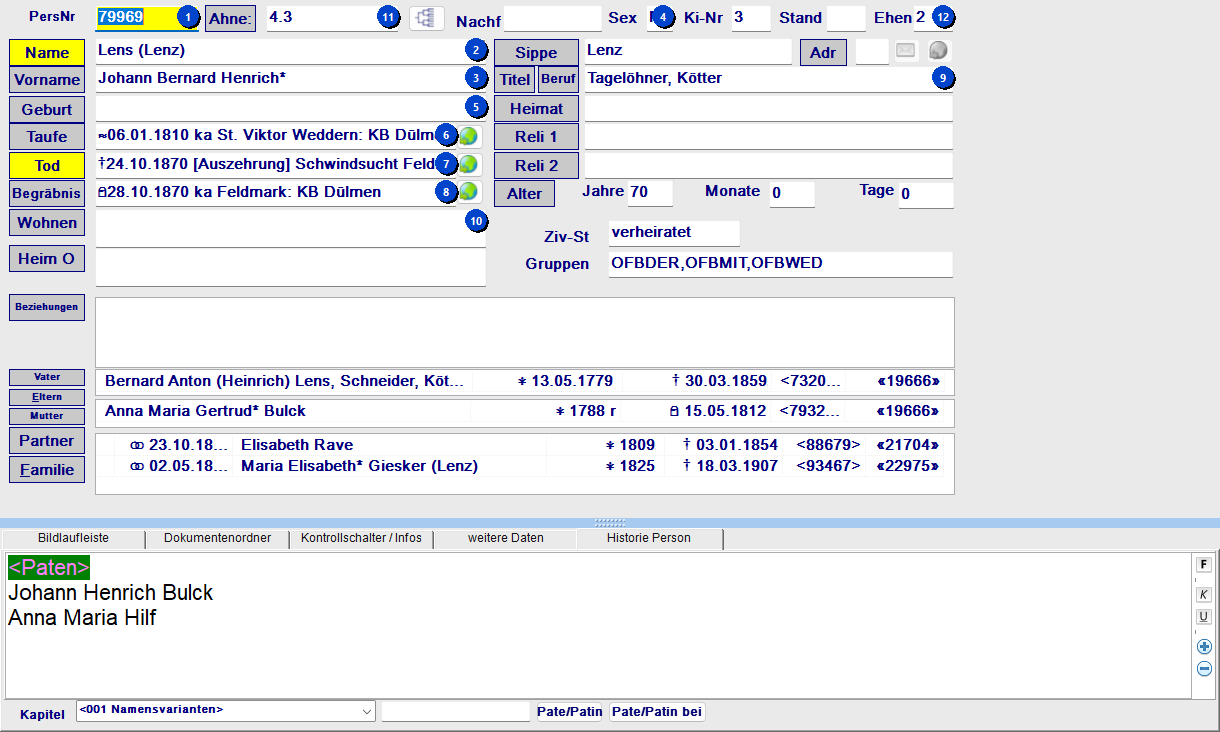
Task: Switch to the Dokumentenordner tab
Action: click(217, 538)
